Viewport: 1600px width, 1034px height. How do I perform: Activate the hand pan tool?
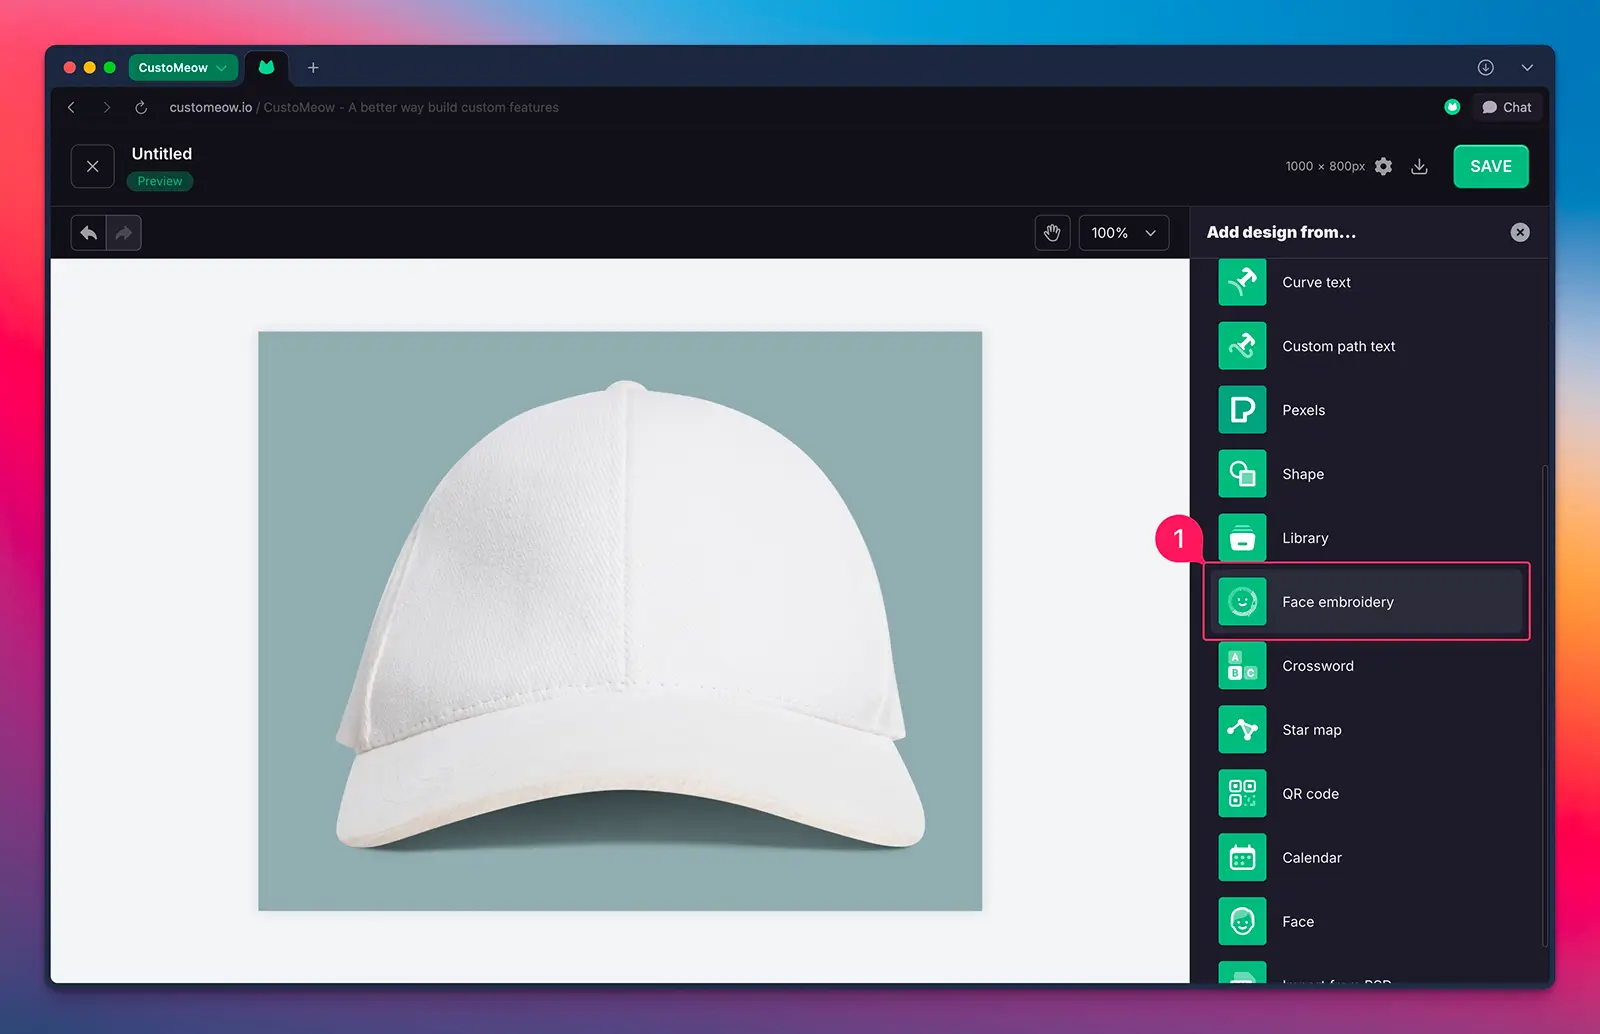click(1052, 233)
